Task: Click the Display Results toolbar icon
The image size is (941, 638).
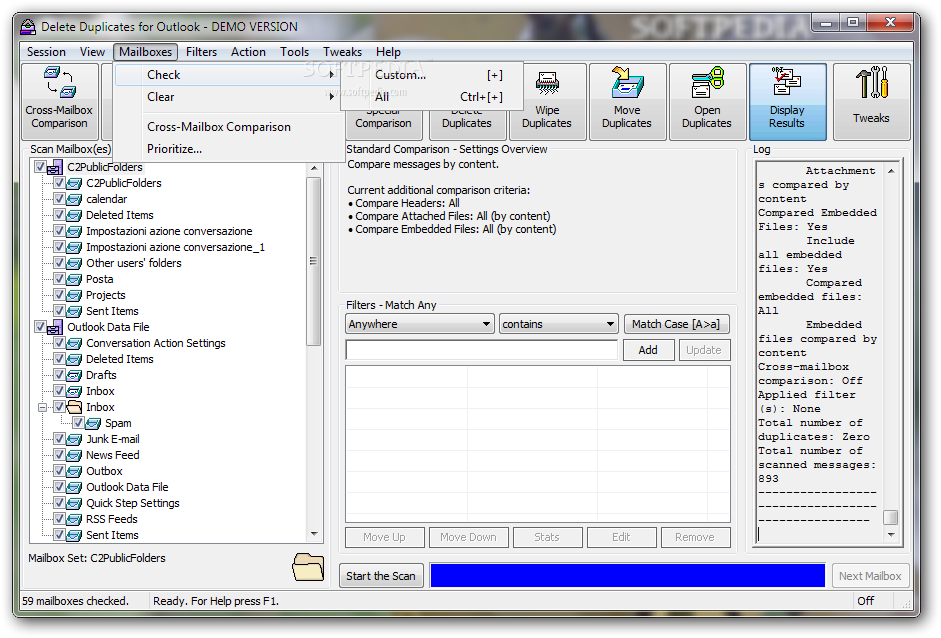Action: (x=787, y=82)
